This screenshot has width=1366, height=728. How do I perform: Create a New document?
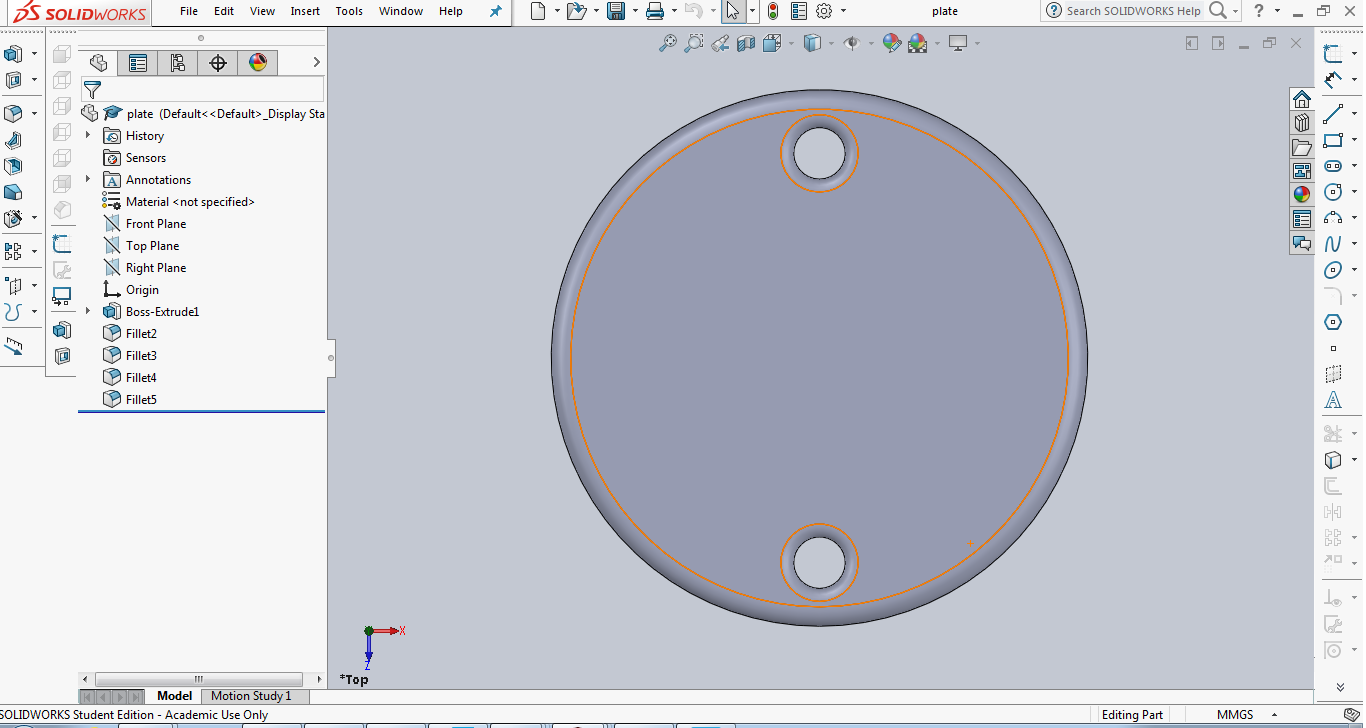tap(539, 11)
